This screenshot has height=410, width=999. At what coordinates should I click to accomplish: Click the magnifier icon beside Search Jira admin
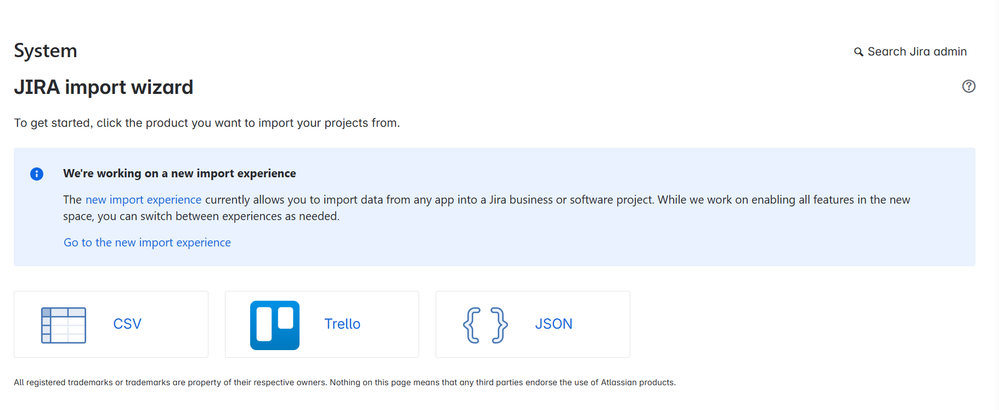coord(858,52)
